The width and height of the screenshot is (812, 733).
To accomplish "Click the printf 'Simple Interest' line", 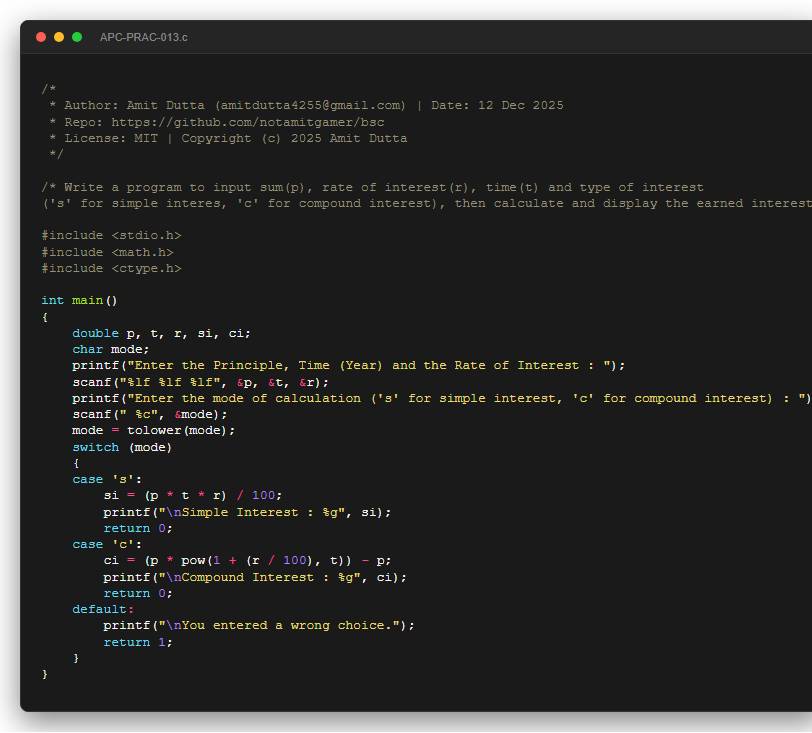I will [247, 512].
